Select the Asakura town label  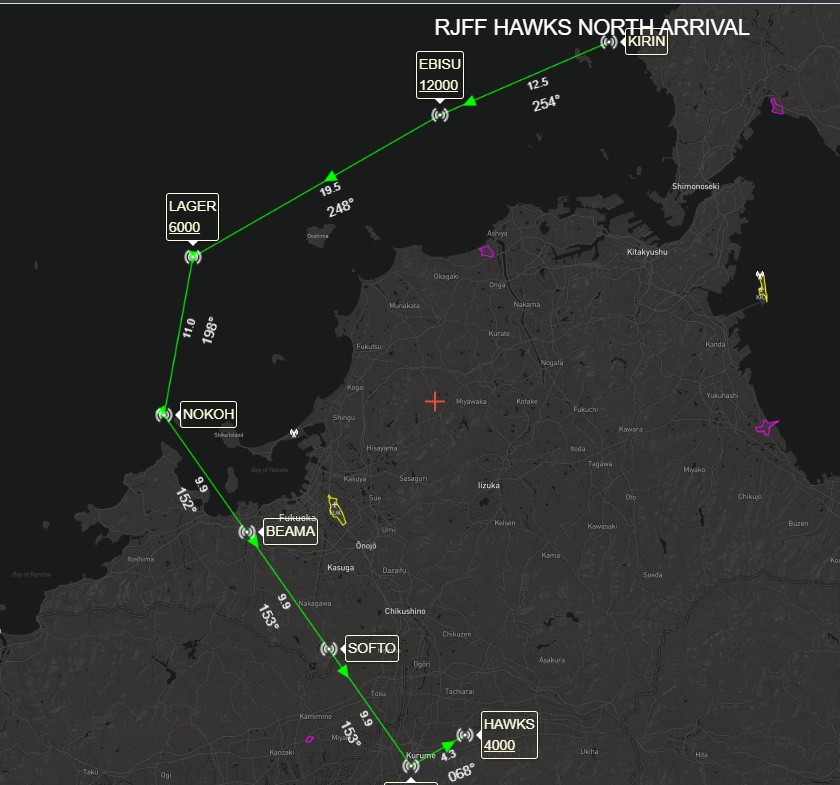point(552,660)
